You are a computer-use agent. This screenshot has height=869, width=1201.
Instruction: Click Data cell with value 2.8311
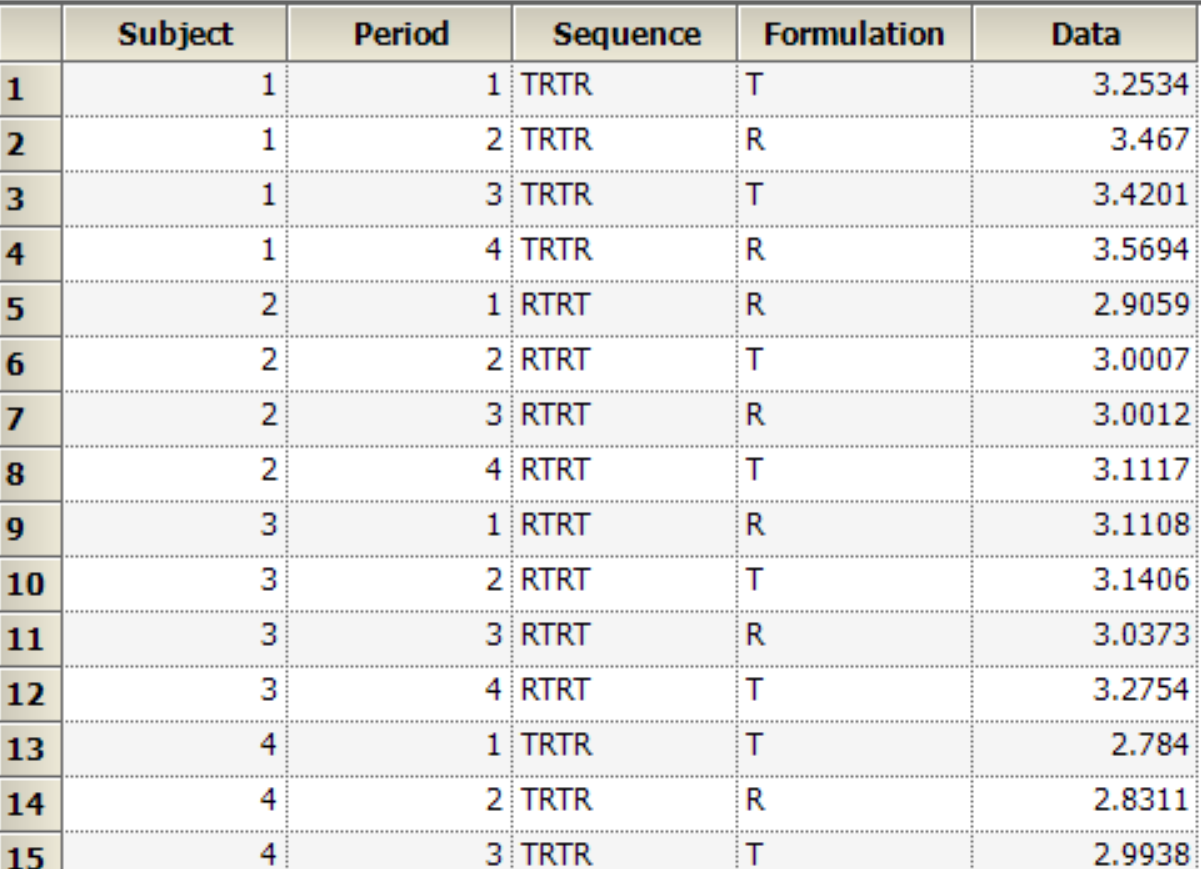[1086, 800]
